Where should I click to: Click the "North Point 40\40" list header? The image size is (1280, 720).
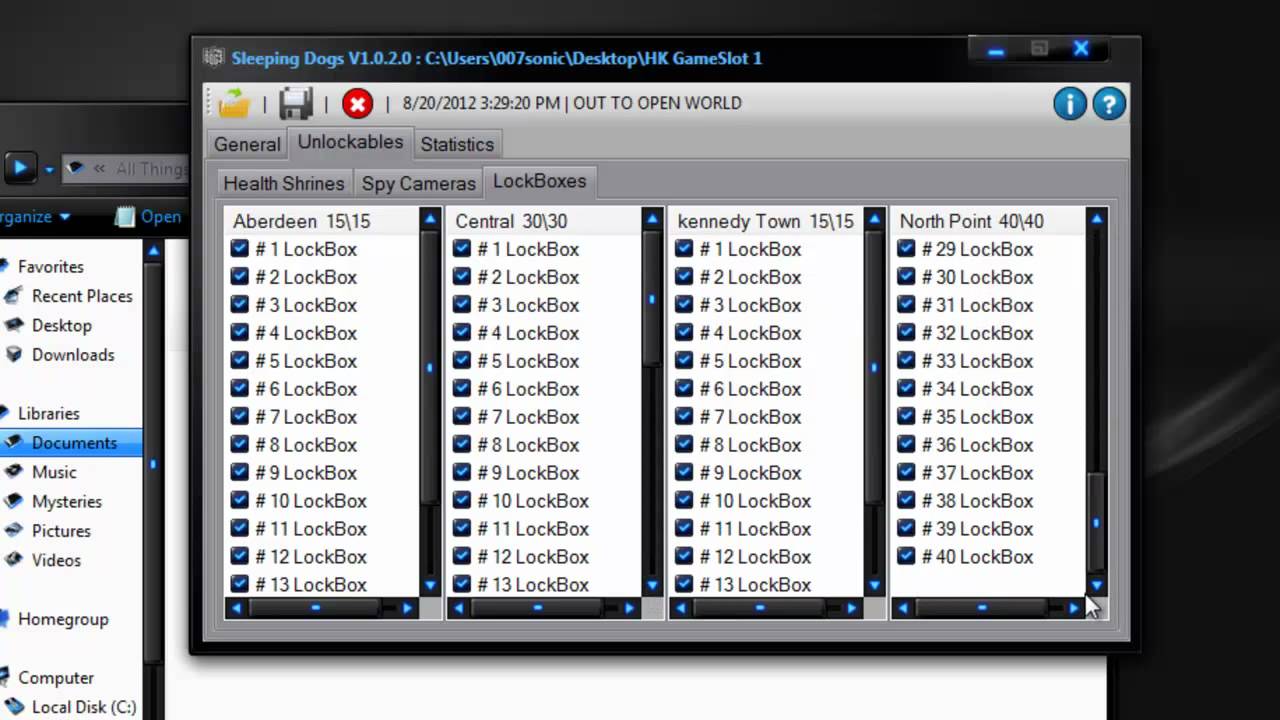point(971,221)
